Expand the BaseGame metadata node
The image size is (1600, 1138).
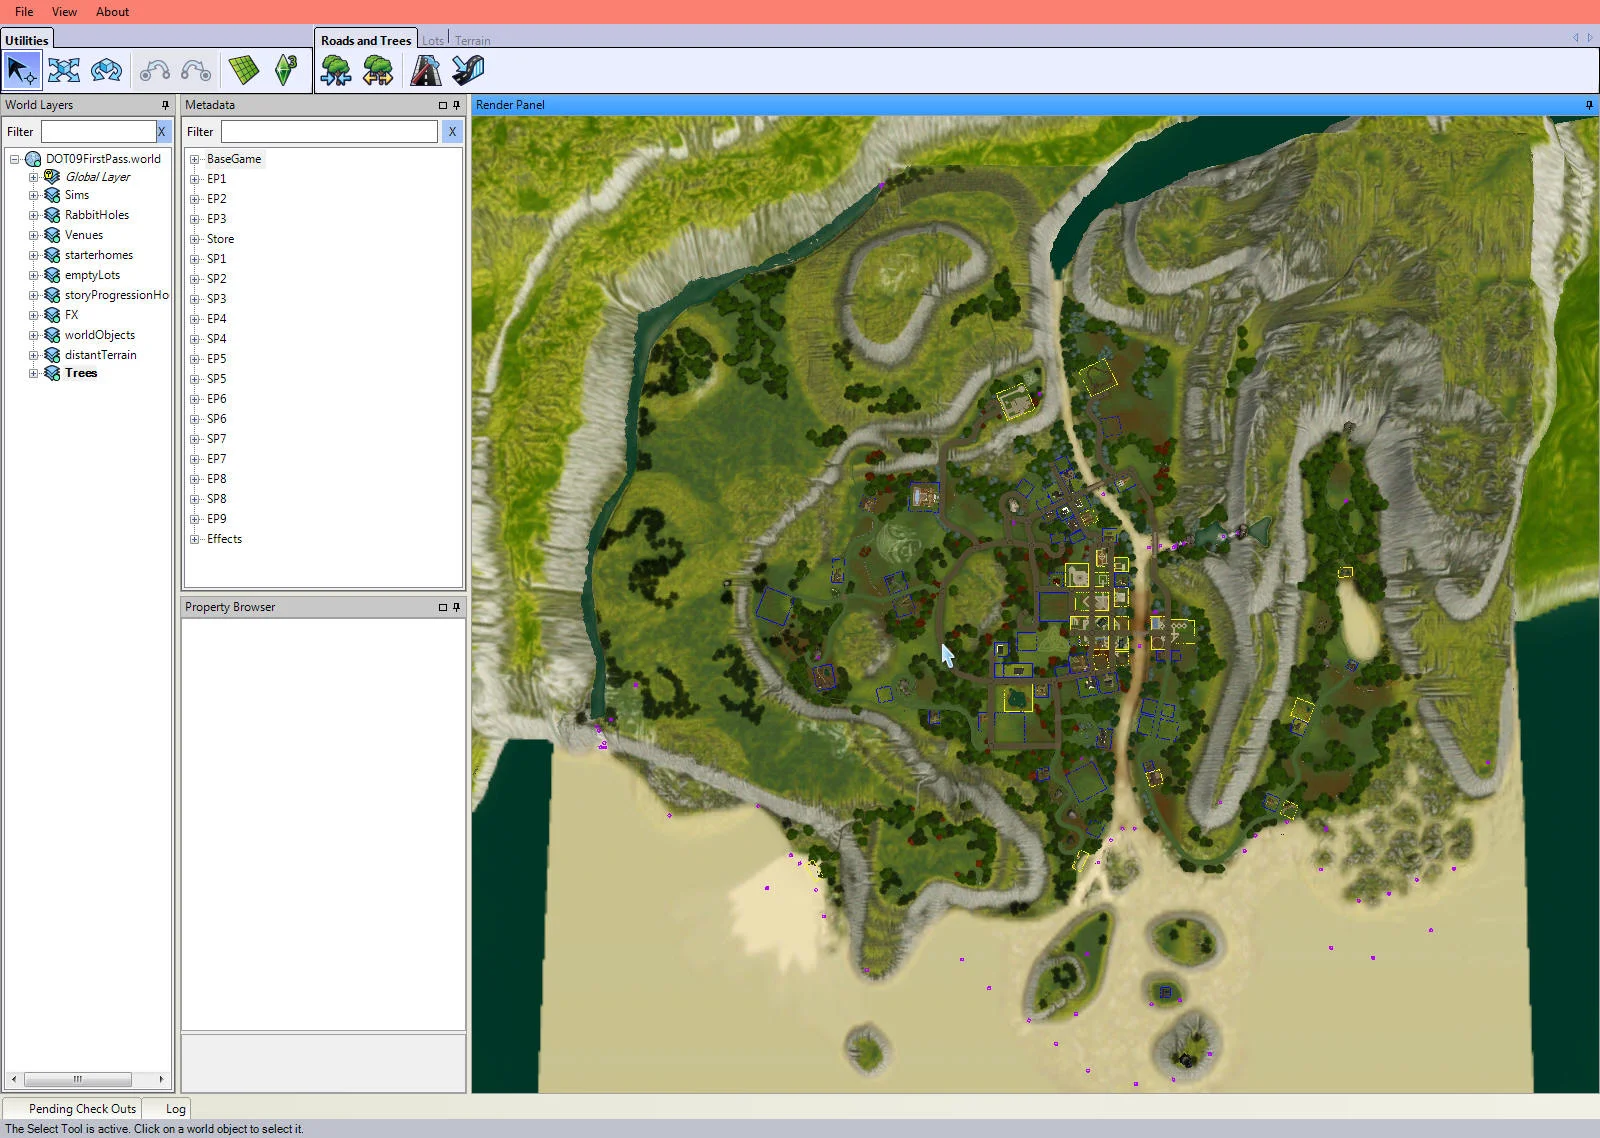point(195,159)
